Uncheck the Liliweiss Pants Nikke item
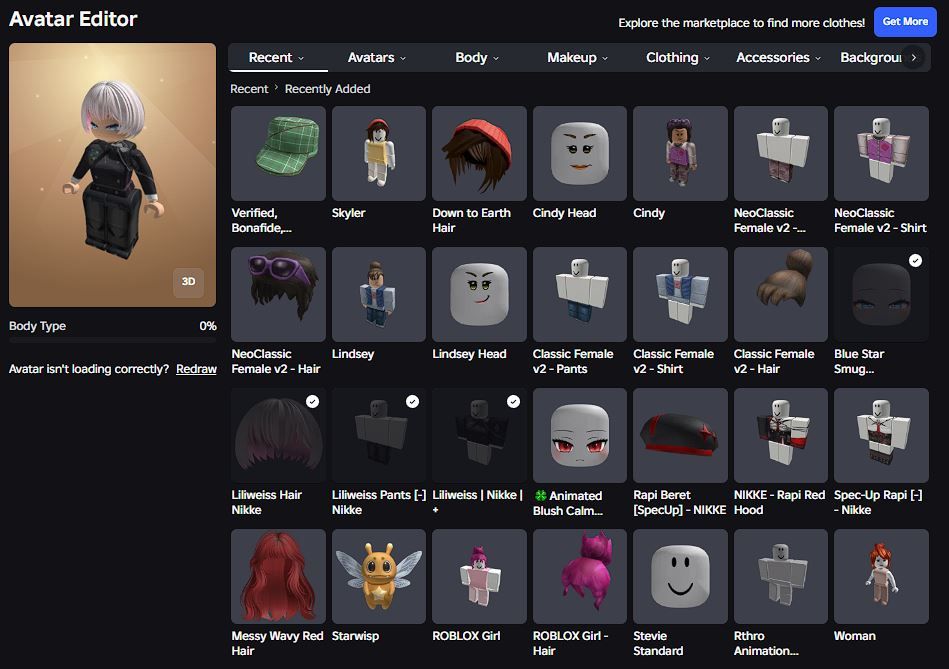This screenshot has height=669, width=949. pyautogui.click(x=413, y=401)
